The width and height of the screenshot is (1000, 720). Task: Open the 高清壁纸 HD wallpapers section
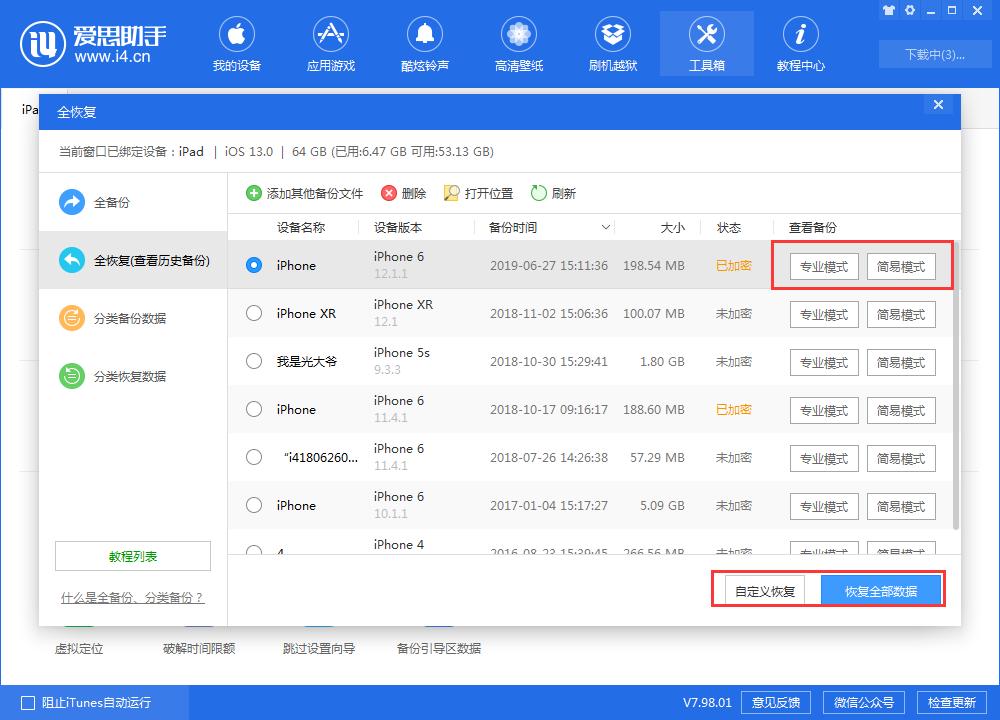518,43
